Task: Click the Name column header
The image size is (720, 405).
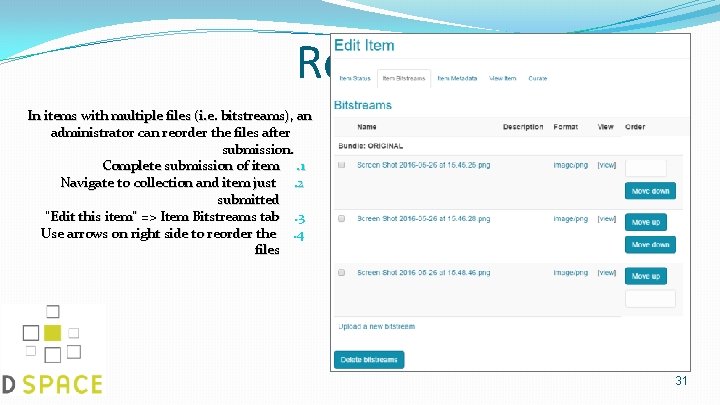Action: tap(367, 127)
